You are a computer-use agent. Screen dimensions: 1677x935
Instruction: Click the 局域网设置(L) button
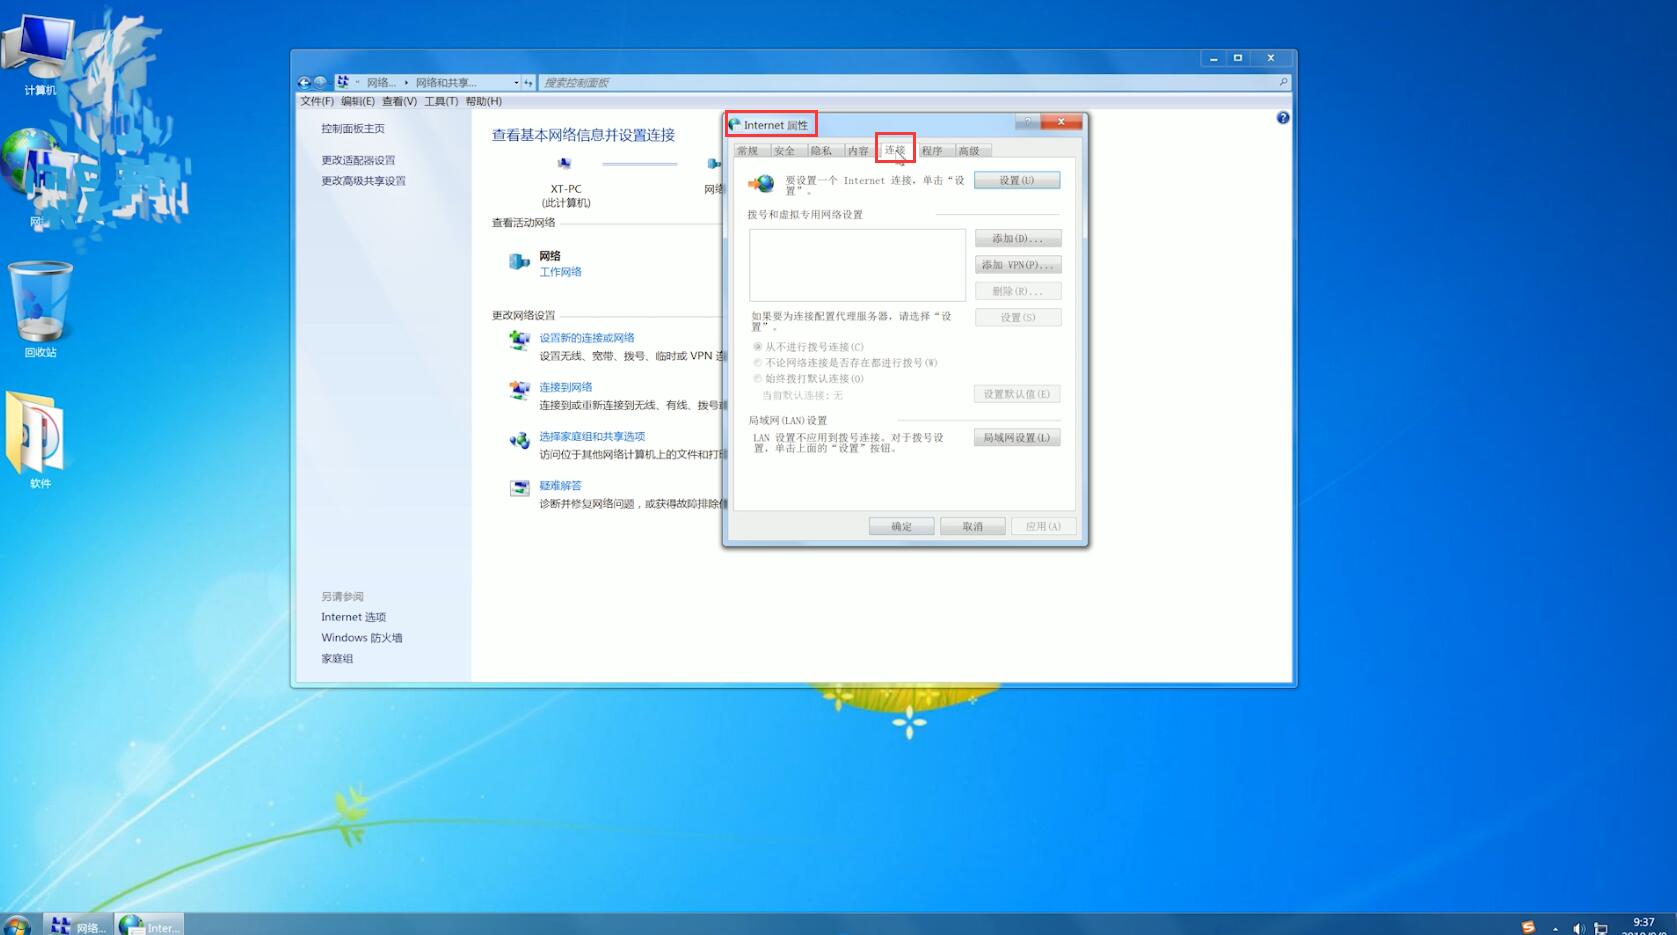[x=1017, y=438]
